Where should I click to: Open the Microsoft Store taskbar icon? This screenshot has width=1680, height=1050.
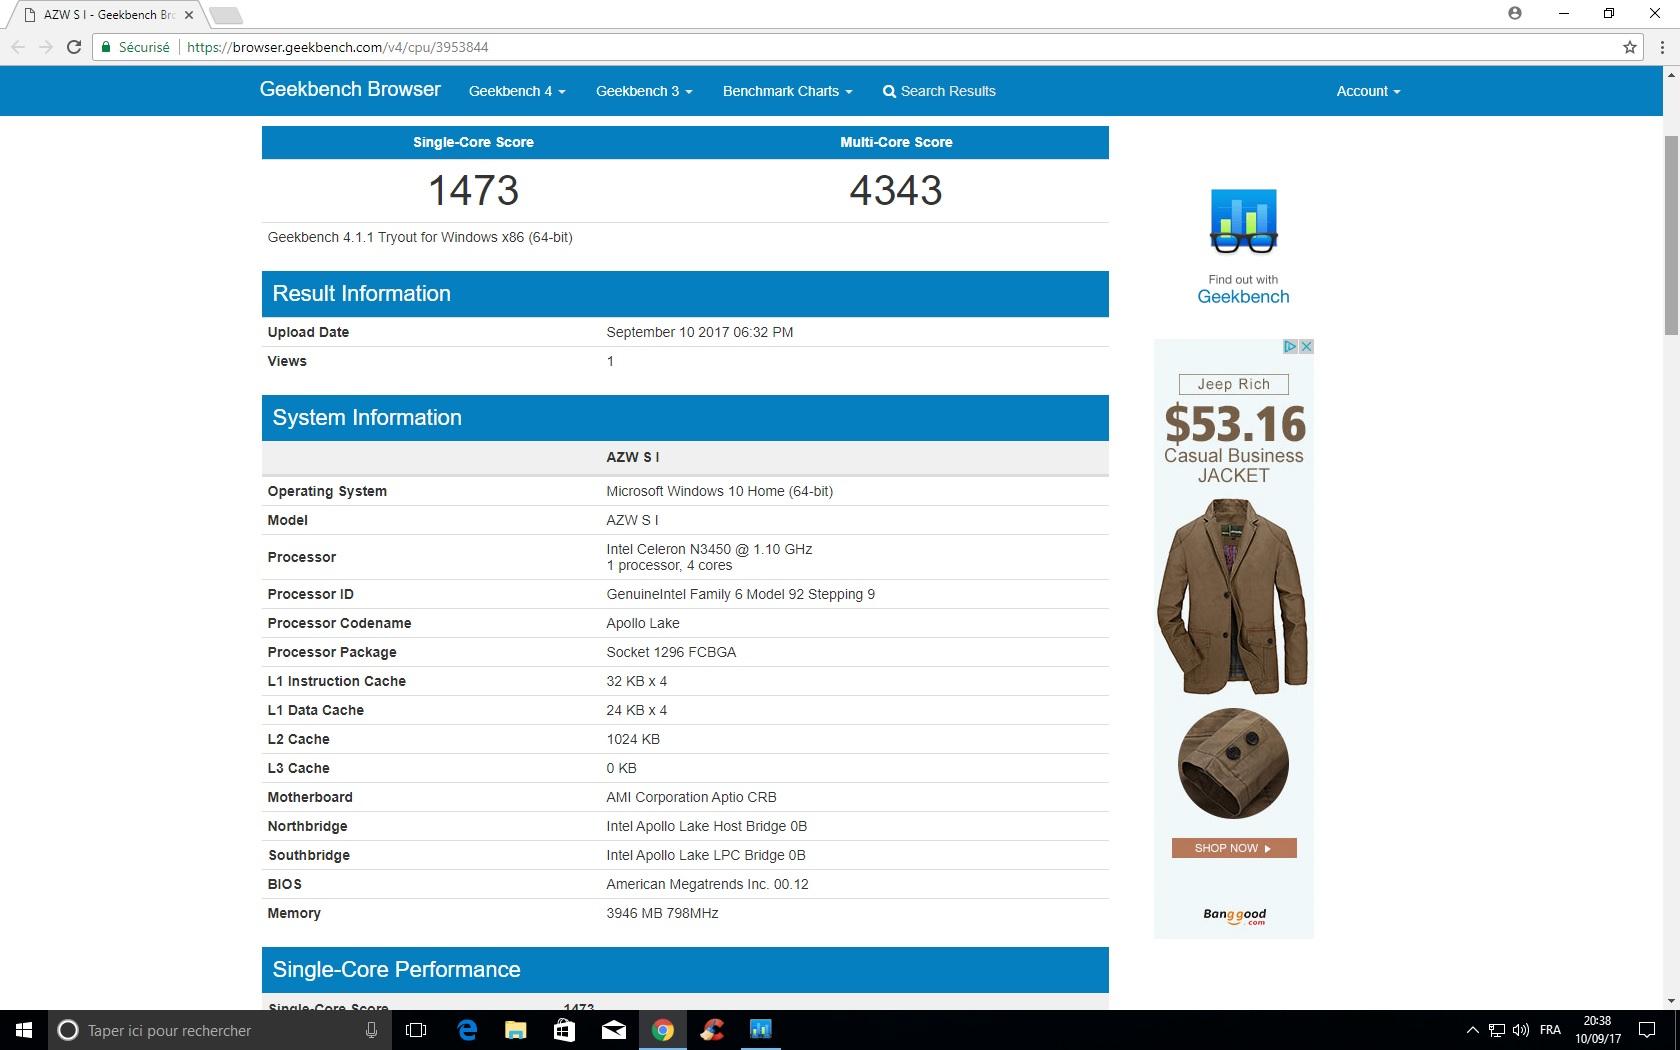coord(564,1030)
